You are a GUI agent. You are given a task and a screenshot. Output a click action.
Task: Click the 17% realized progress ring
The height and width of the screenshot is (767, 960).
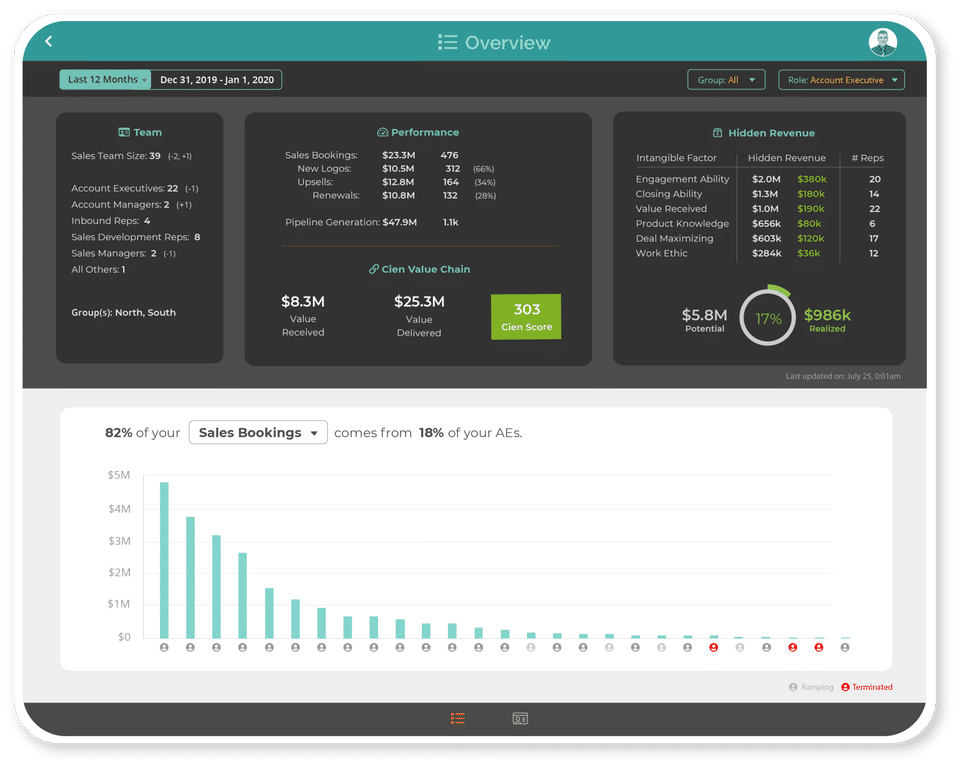(x=768, y=318)
